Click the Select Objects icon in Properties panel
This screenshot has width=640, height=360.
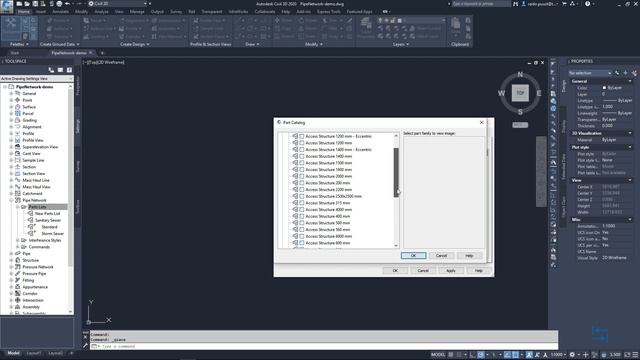[625, 73]
